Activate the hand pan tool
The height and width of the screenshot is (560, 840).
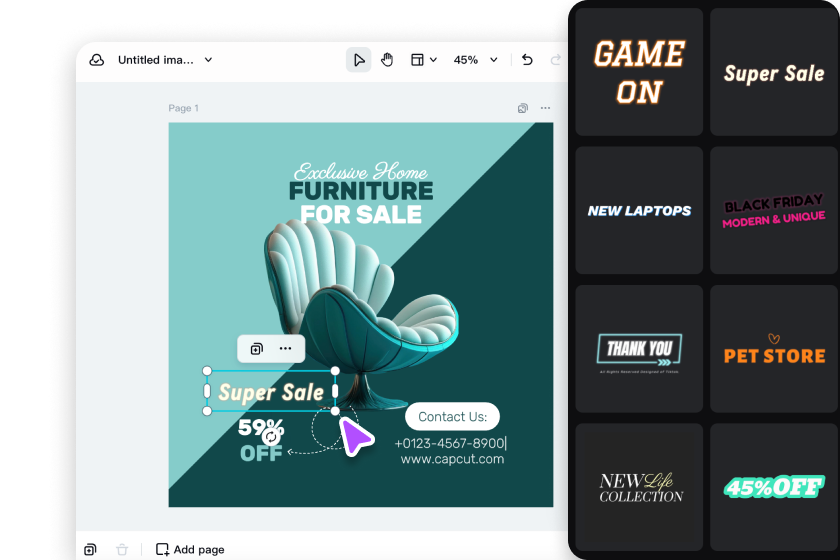click(x=387, y=60)
